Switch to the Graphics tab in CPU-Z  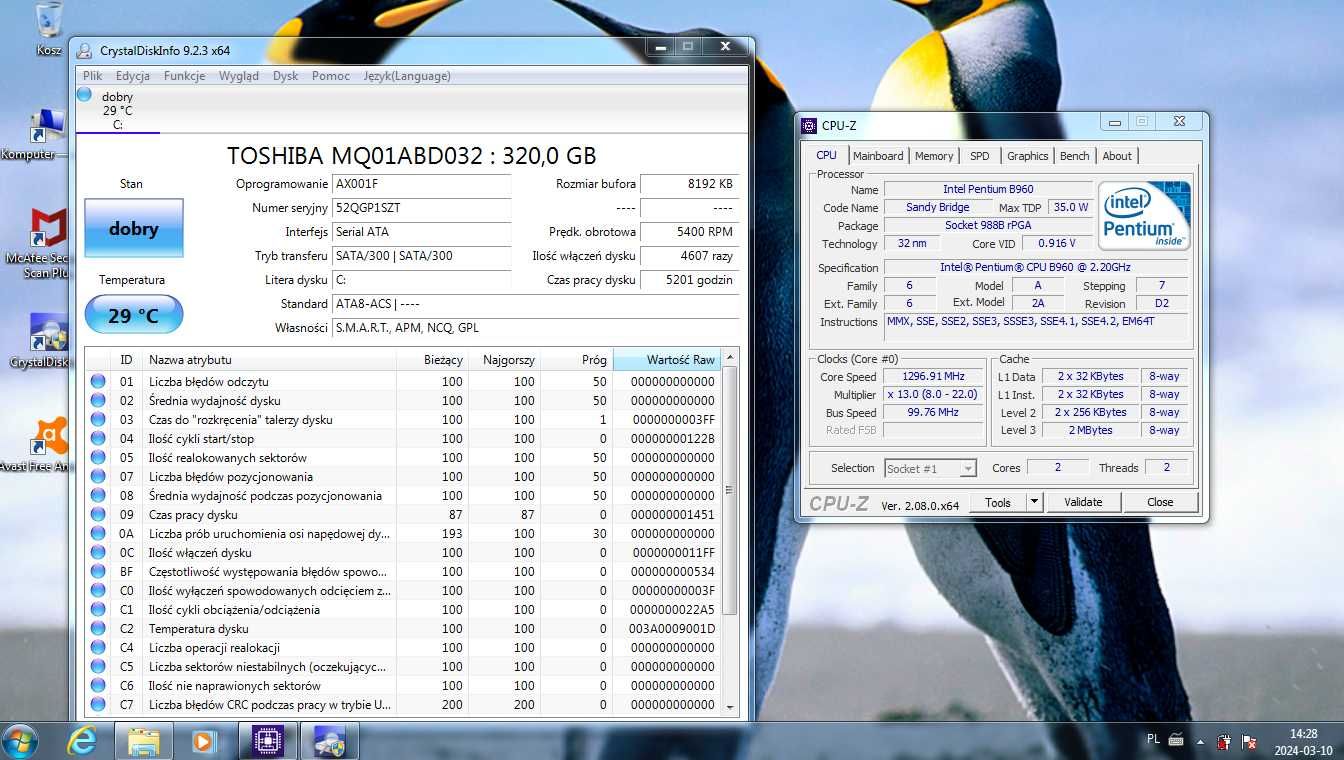click(x=1027, y=156)
